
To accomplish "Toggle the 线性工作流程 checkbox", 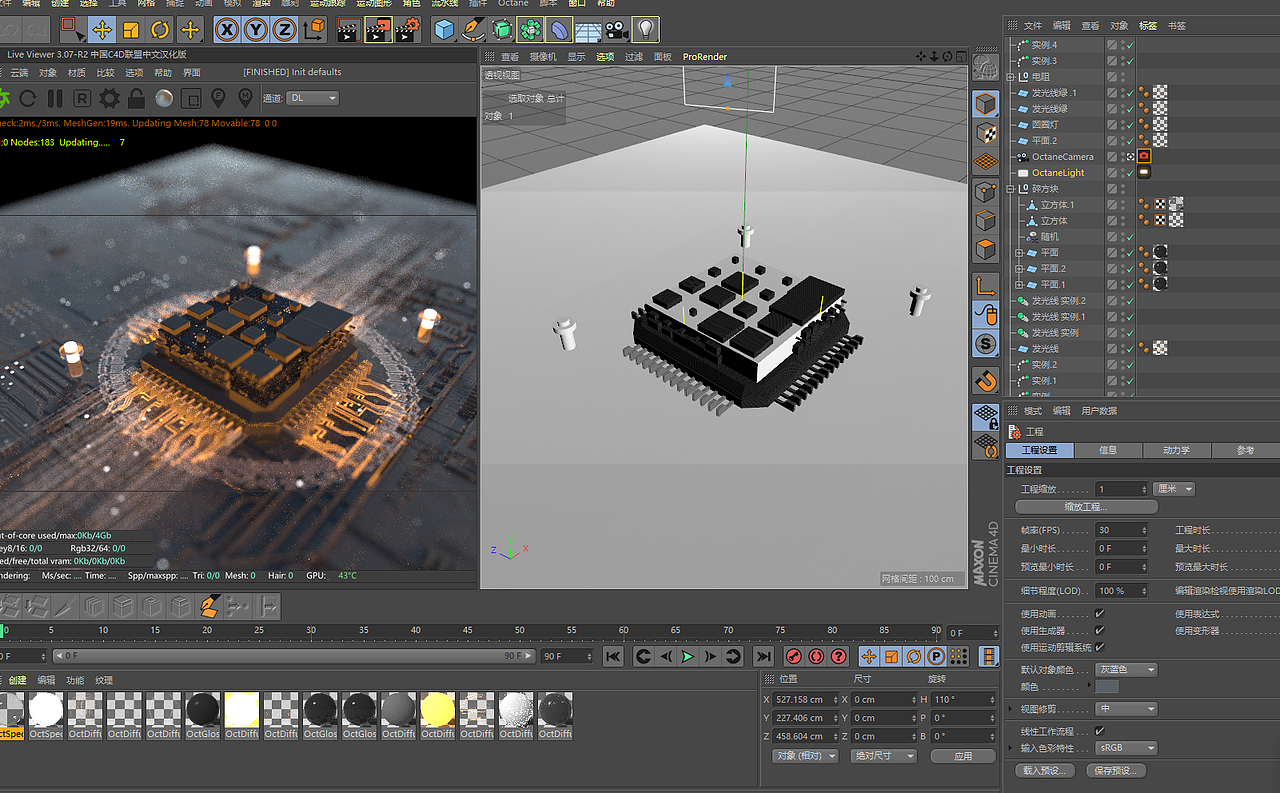I will pos(1100,731).
